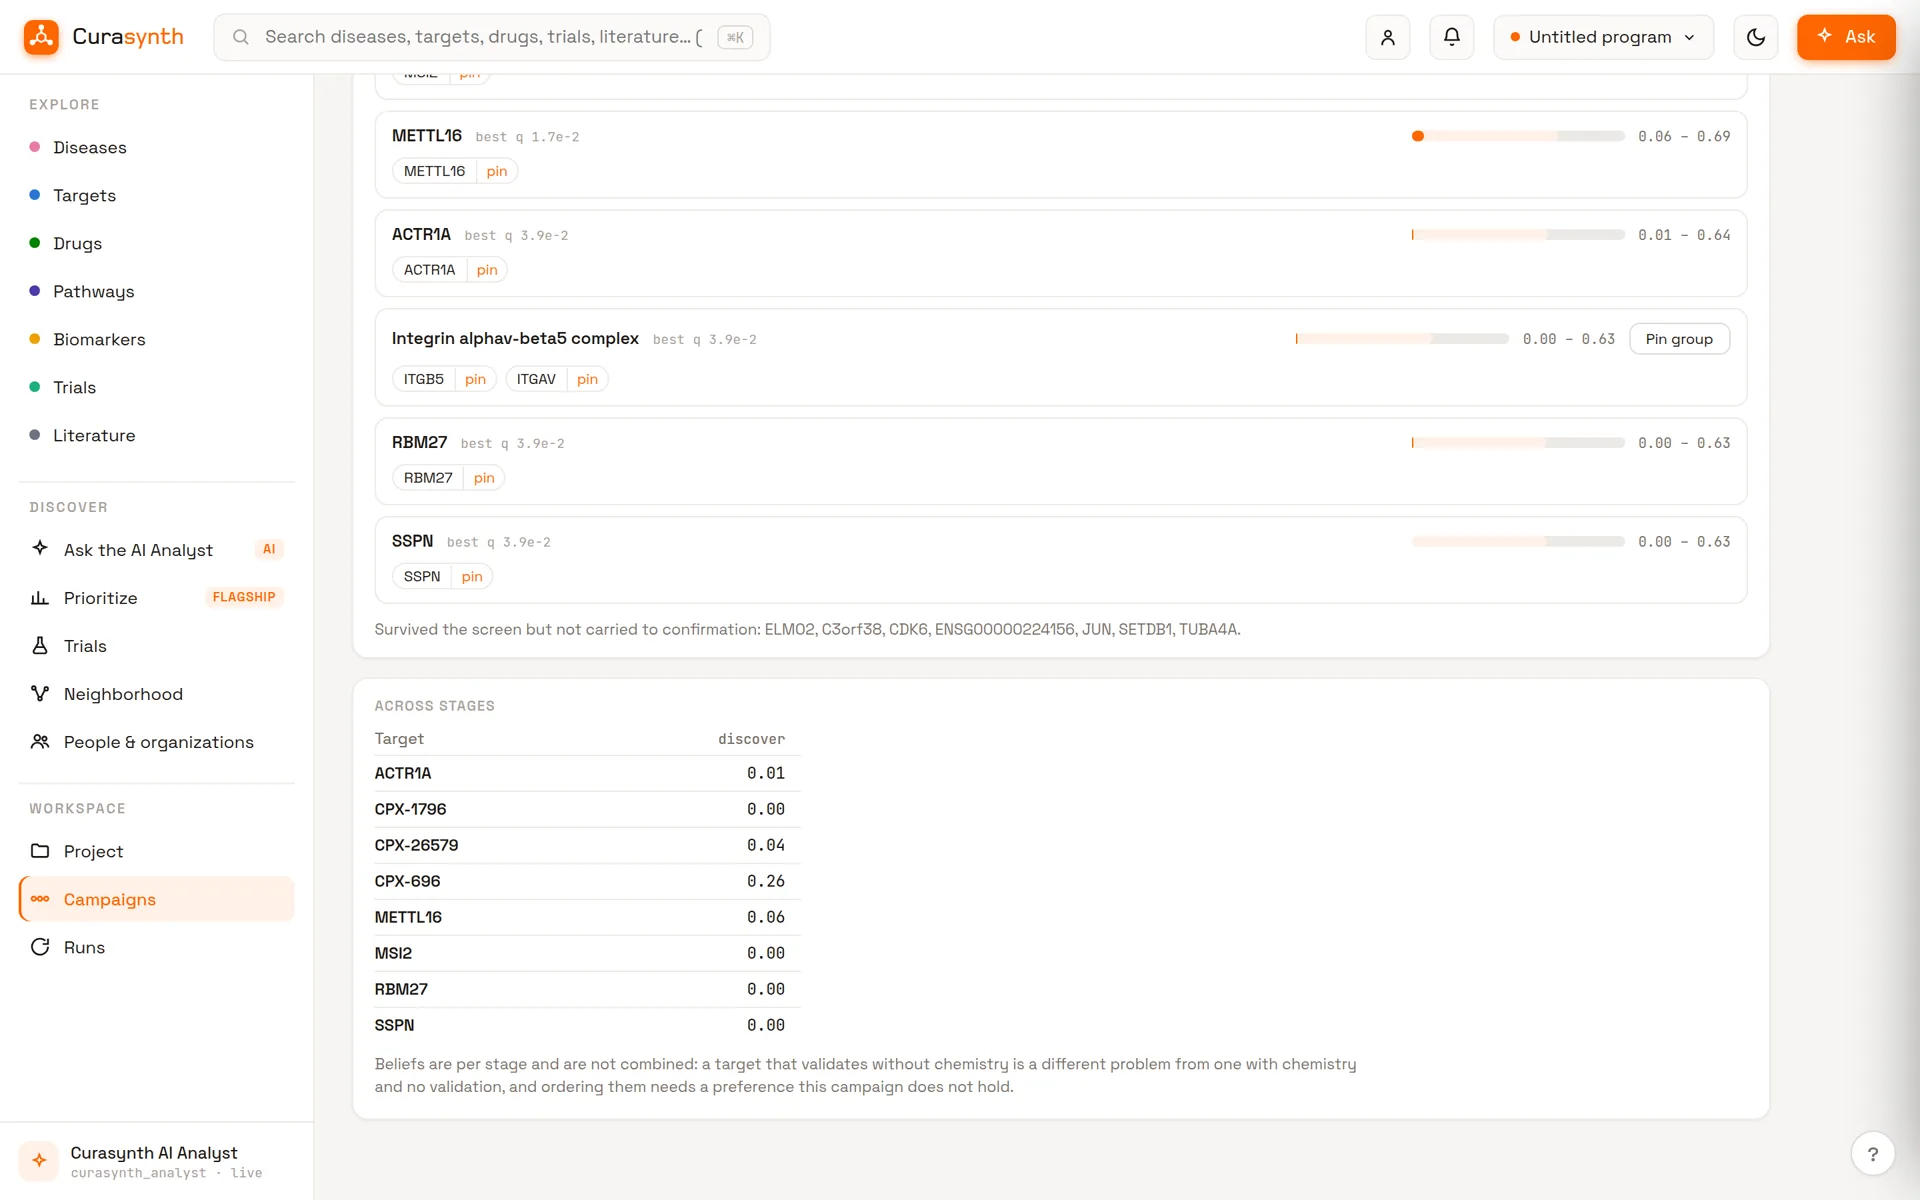Click Pin group for Integrin complex
This screenshot has width=1920, height=1200.
click(x=1679, y=339)
